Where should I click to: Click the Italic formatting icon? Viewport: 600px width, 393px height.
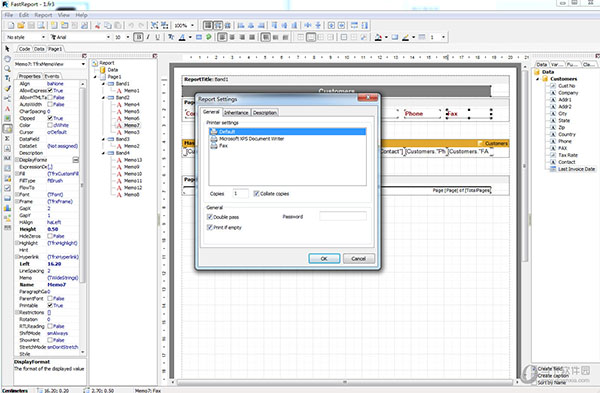click(x=148, y=37)
